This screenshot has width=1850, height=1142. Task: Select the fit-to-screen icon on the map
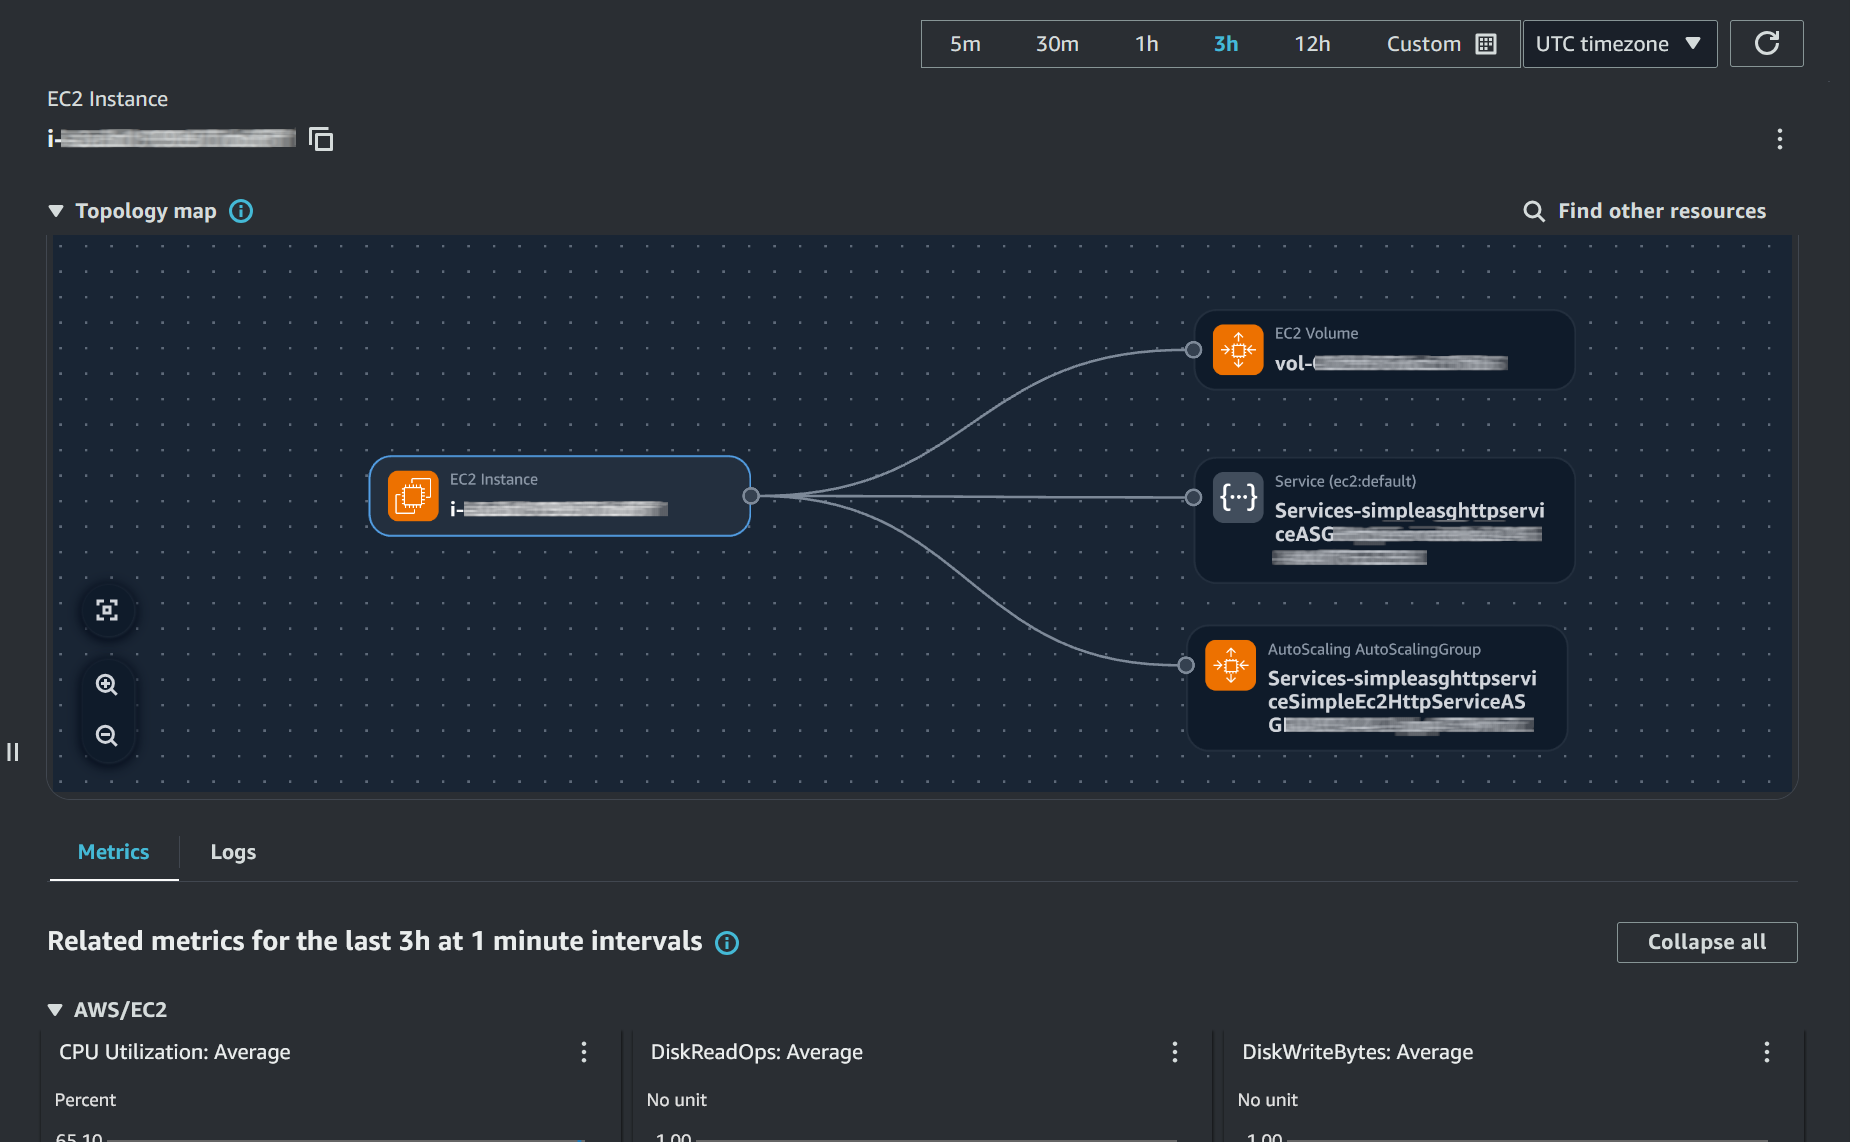pos(108,609)
